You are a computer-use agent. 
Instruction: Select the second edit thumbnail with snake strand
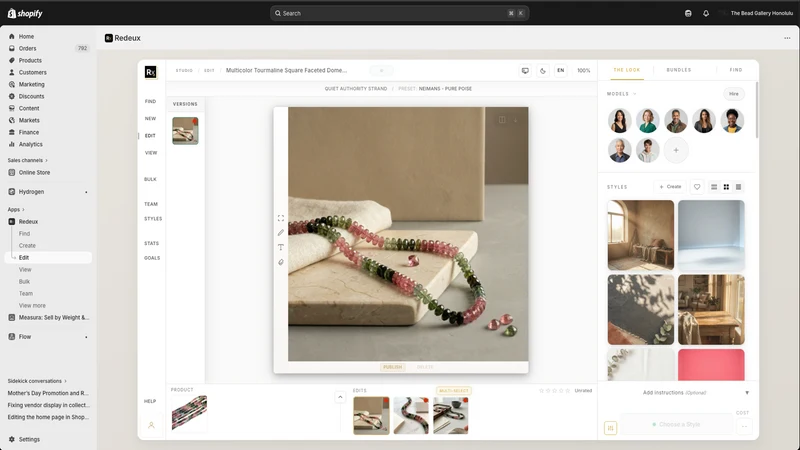click(411, 416)
